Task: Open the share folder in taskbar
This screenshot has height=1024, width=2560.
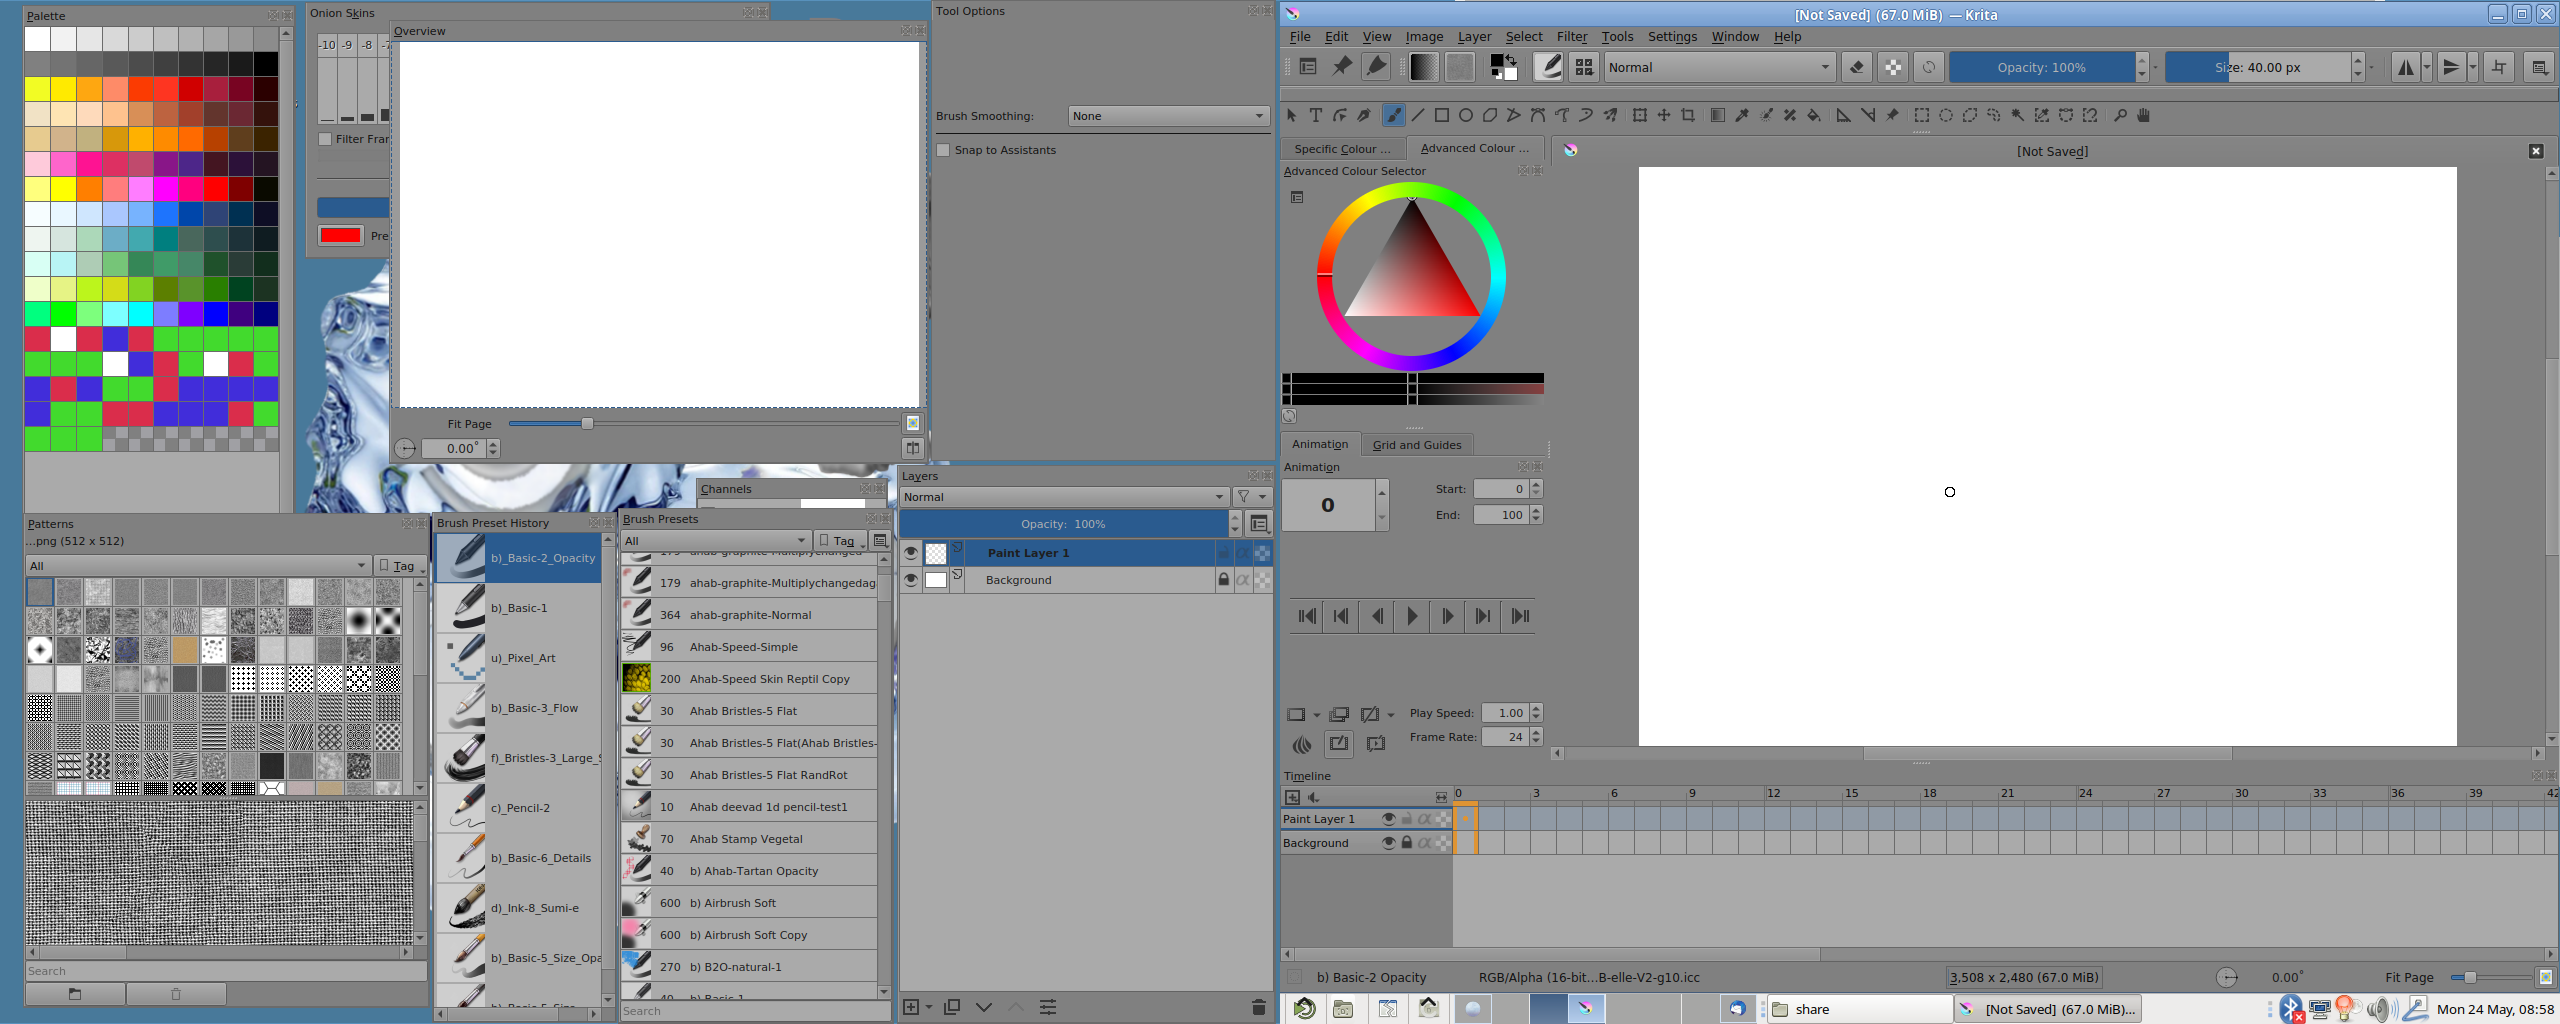Action: pyautogui.click(x=1857, y=1009)
